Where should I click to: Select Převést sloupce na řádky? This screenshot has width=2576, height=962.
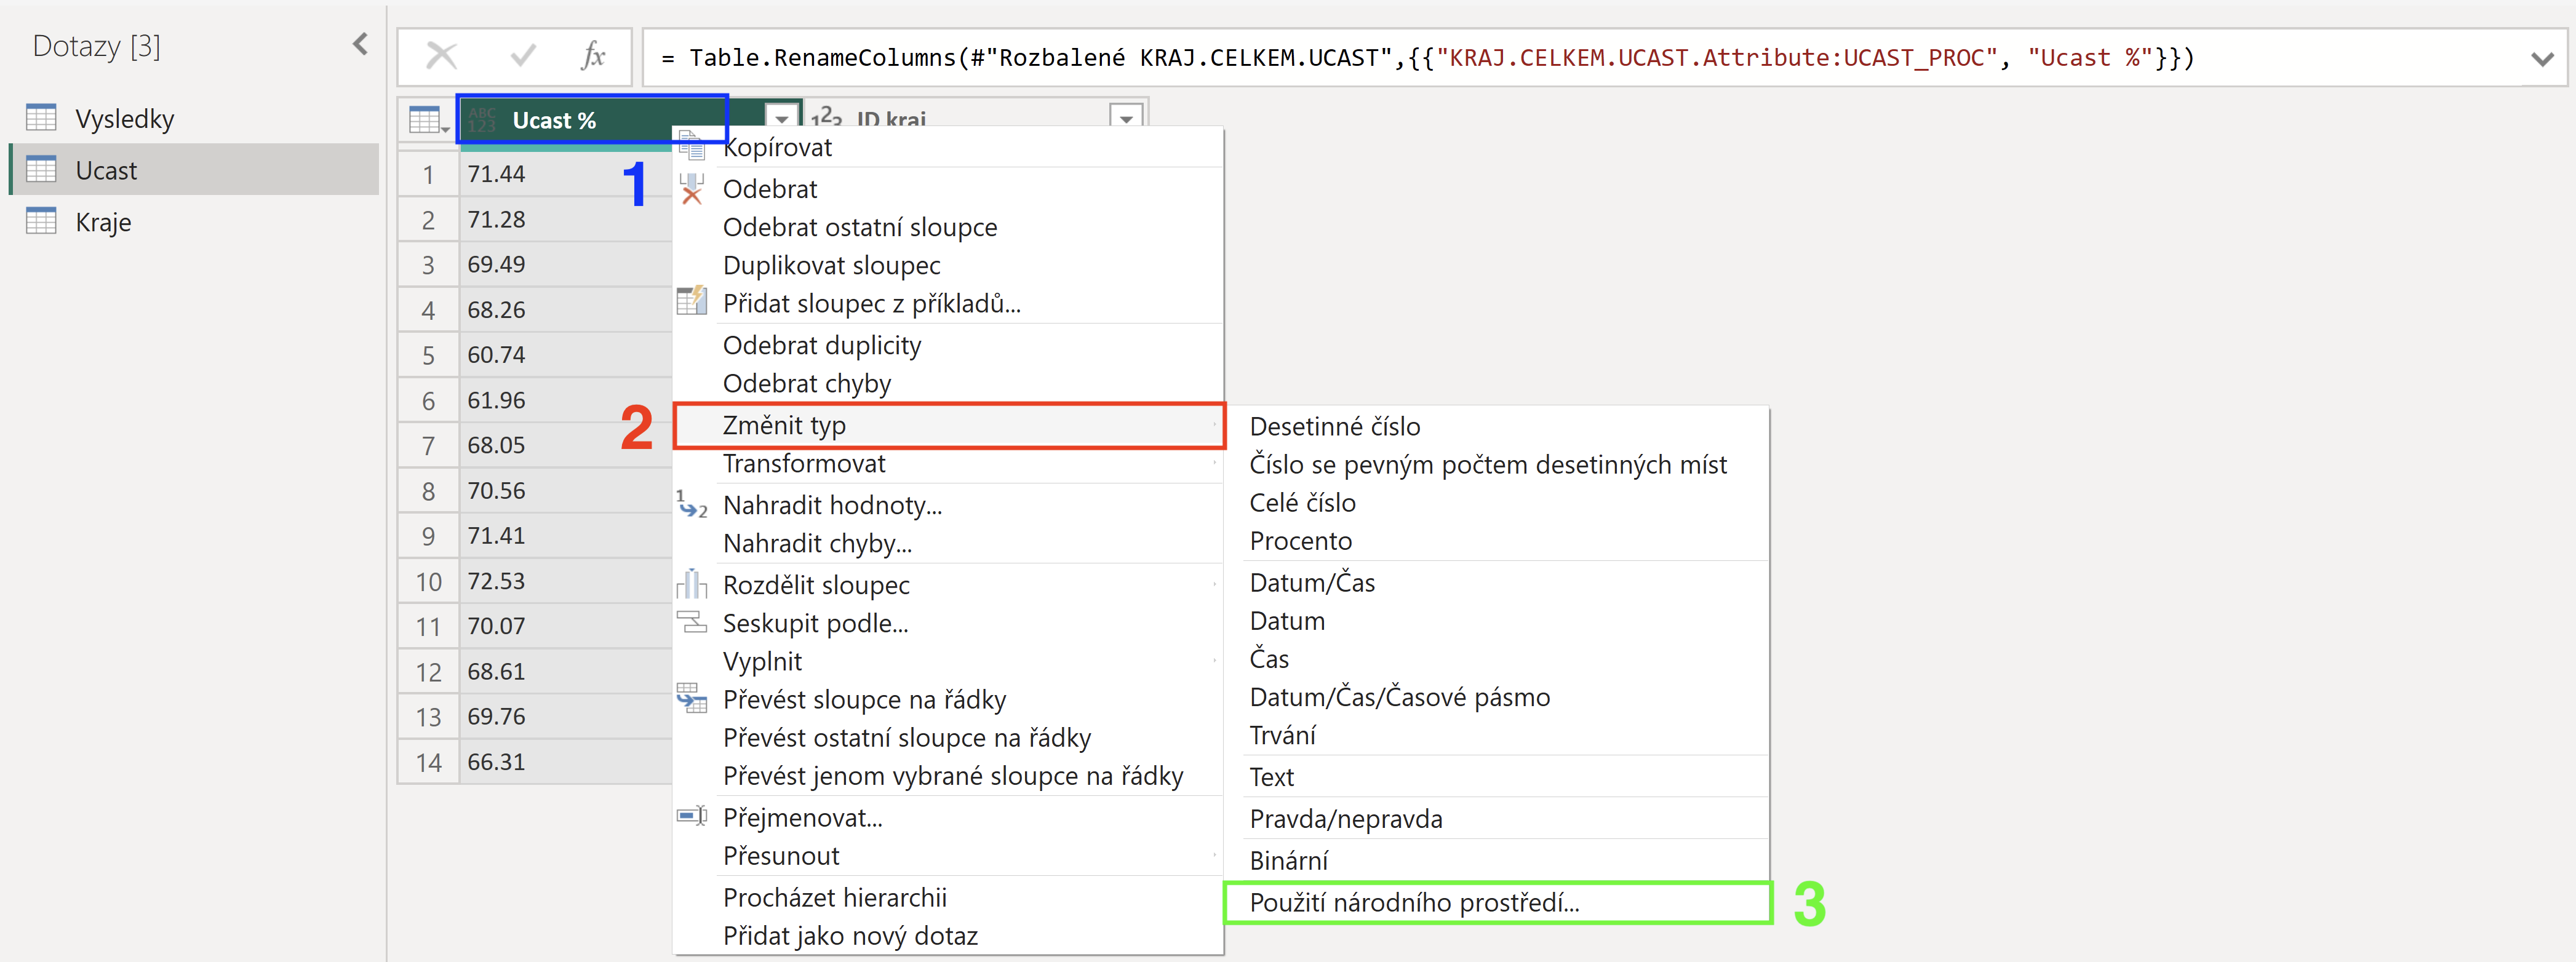pyautogui.click(x=948, y=699)
